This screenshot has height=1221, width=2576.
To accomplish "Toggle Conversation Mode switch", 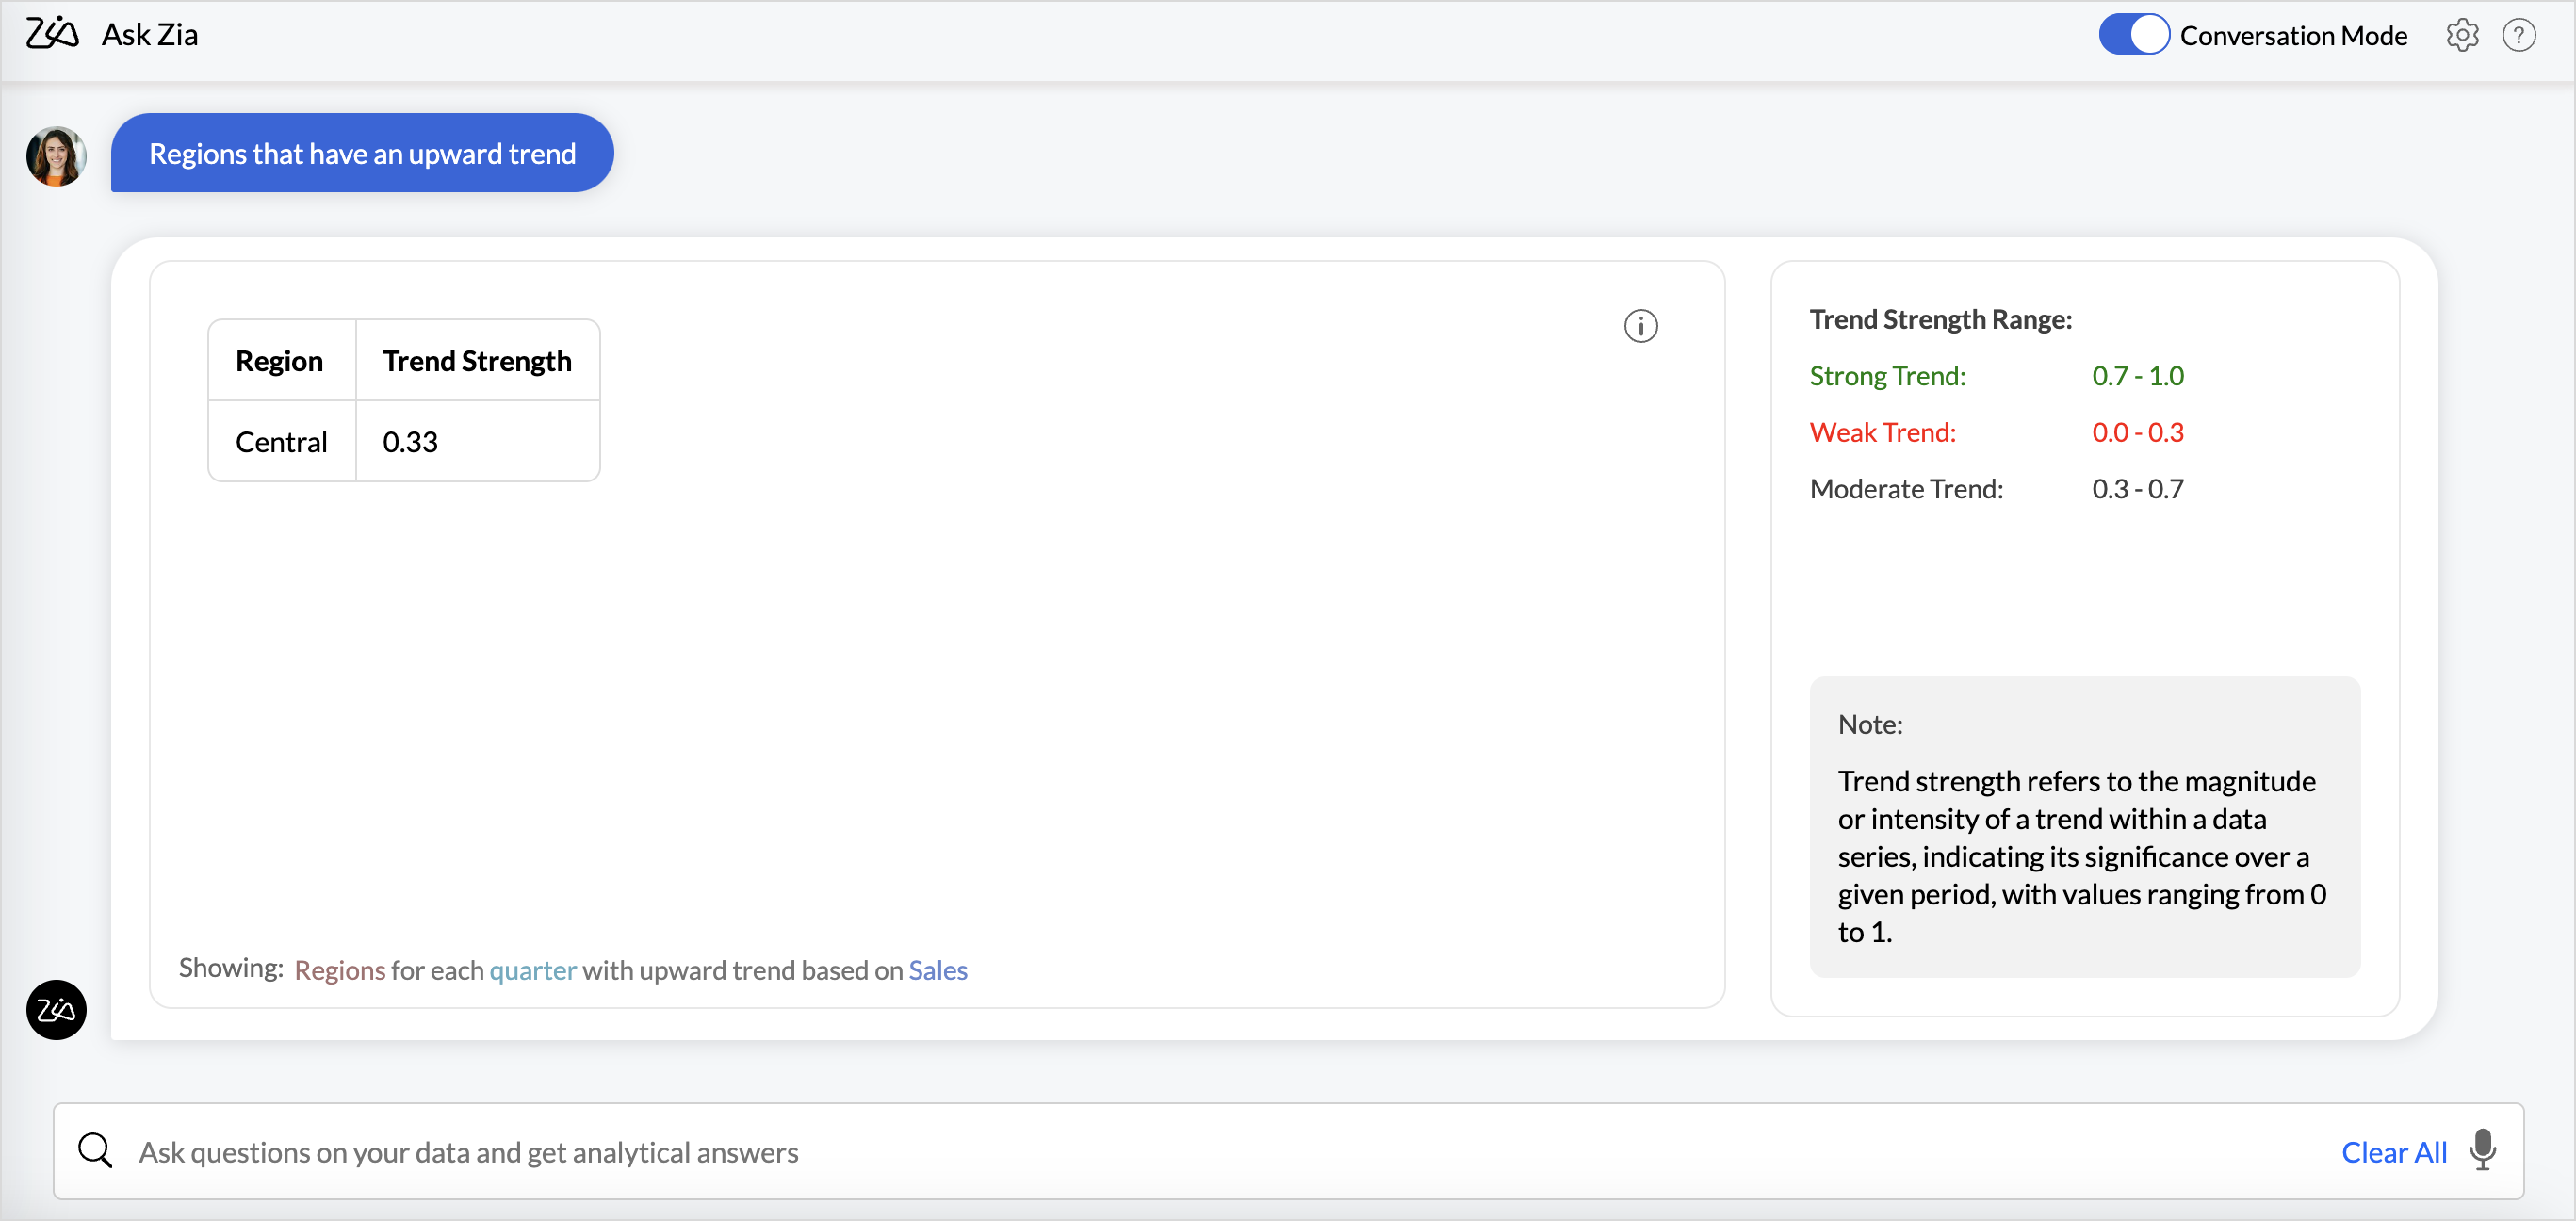I will pos(2132,35).
